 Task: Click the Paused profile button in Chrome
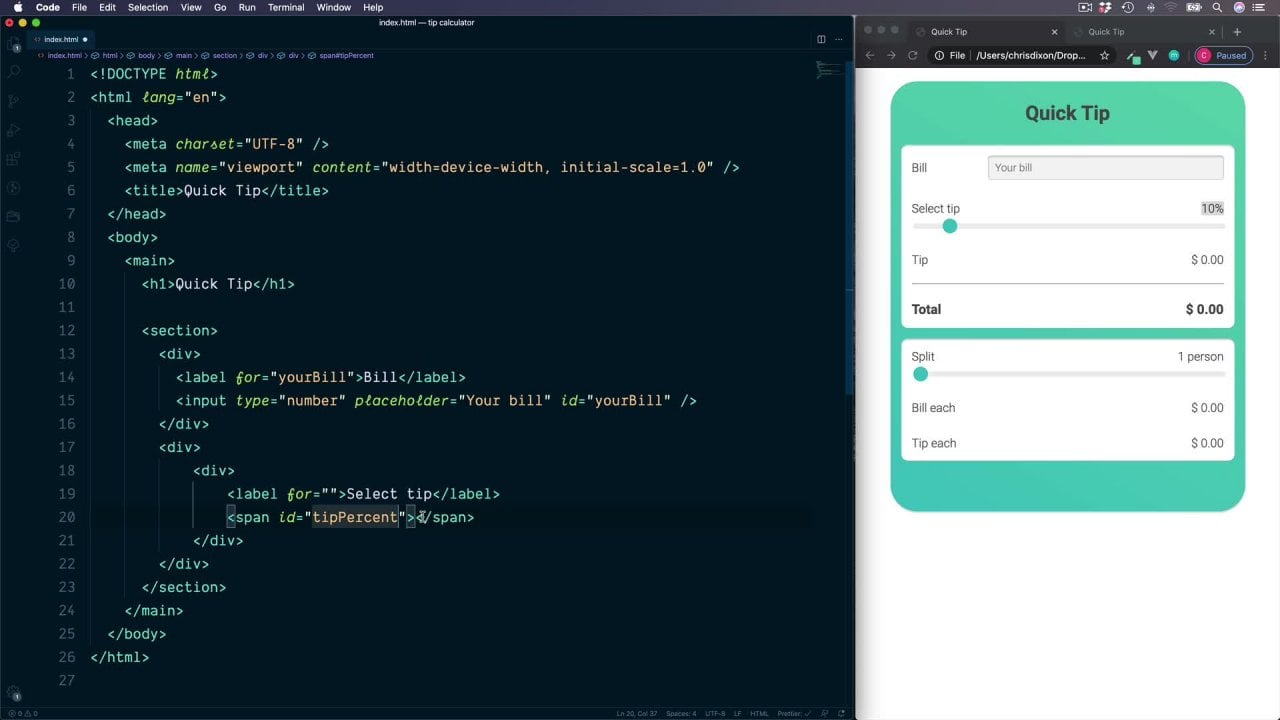click(1222, 55)
